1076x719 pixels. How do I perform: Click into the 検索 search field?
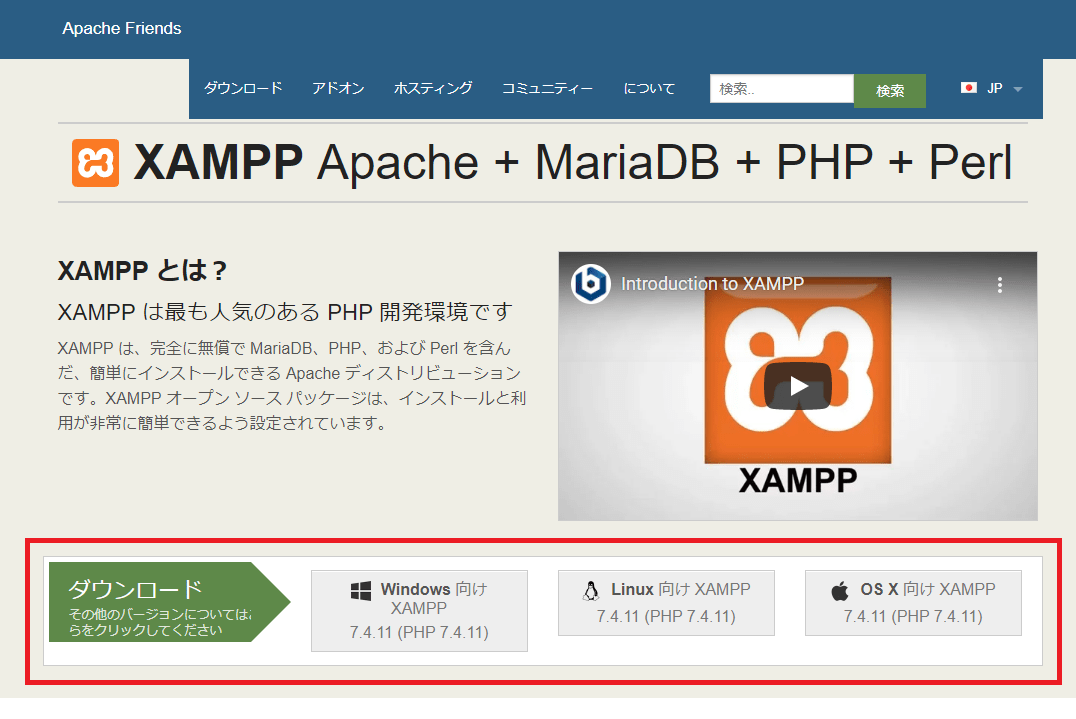click(x=781, y=89)
